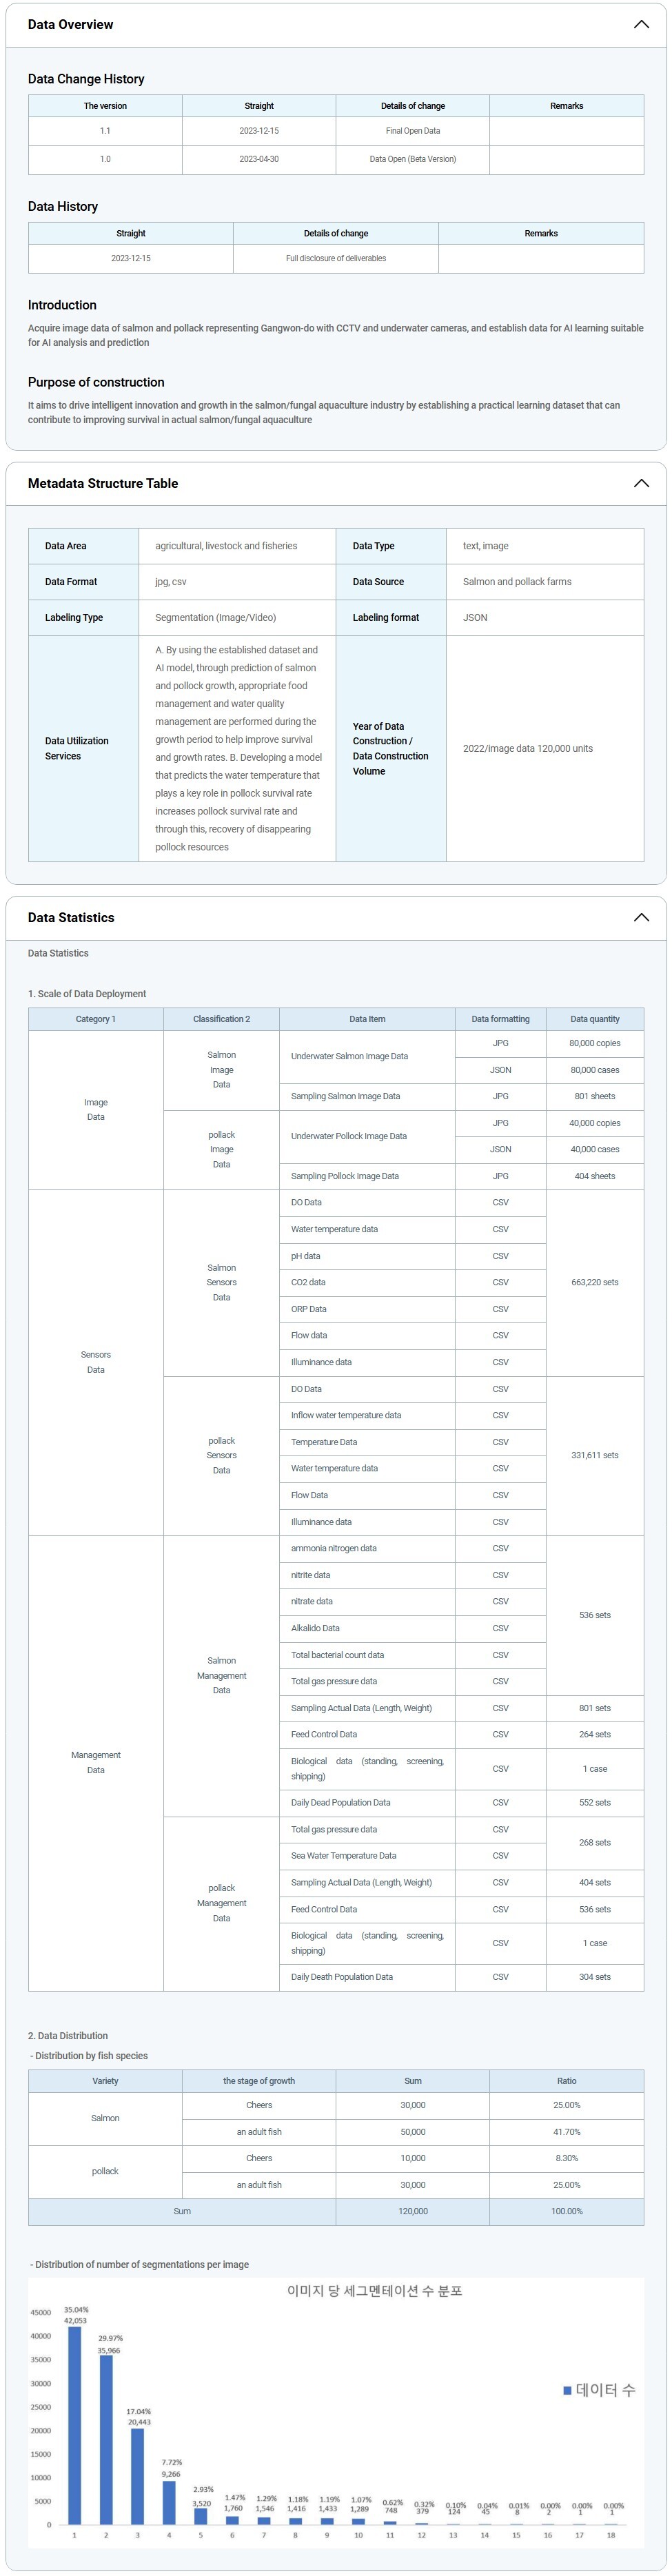672x2576 pixels.
Task: Click the "Category 1" column header
Action: (96, 1019)
